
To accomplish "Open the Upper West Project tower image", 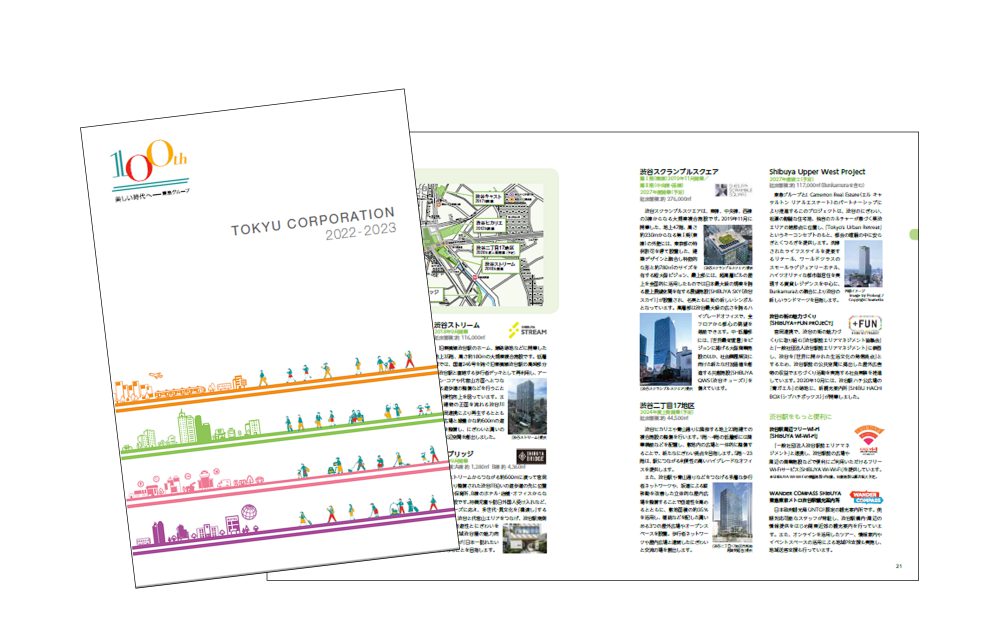I will 863,263.
